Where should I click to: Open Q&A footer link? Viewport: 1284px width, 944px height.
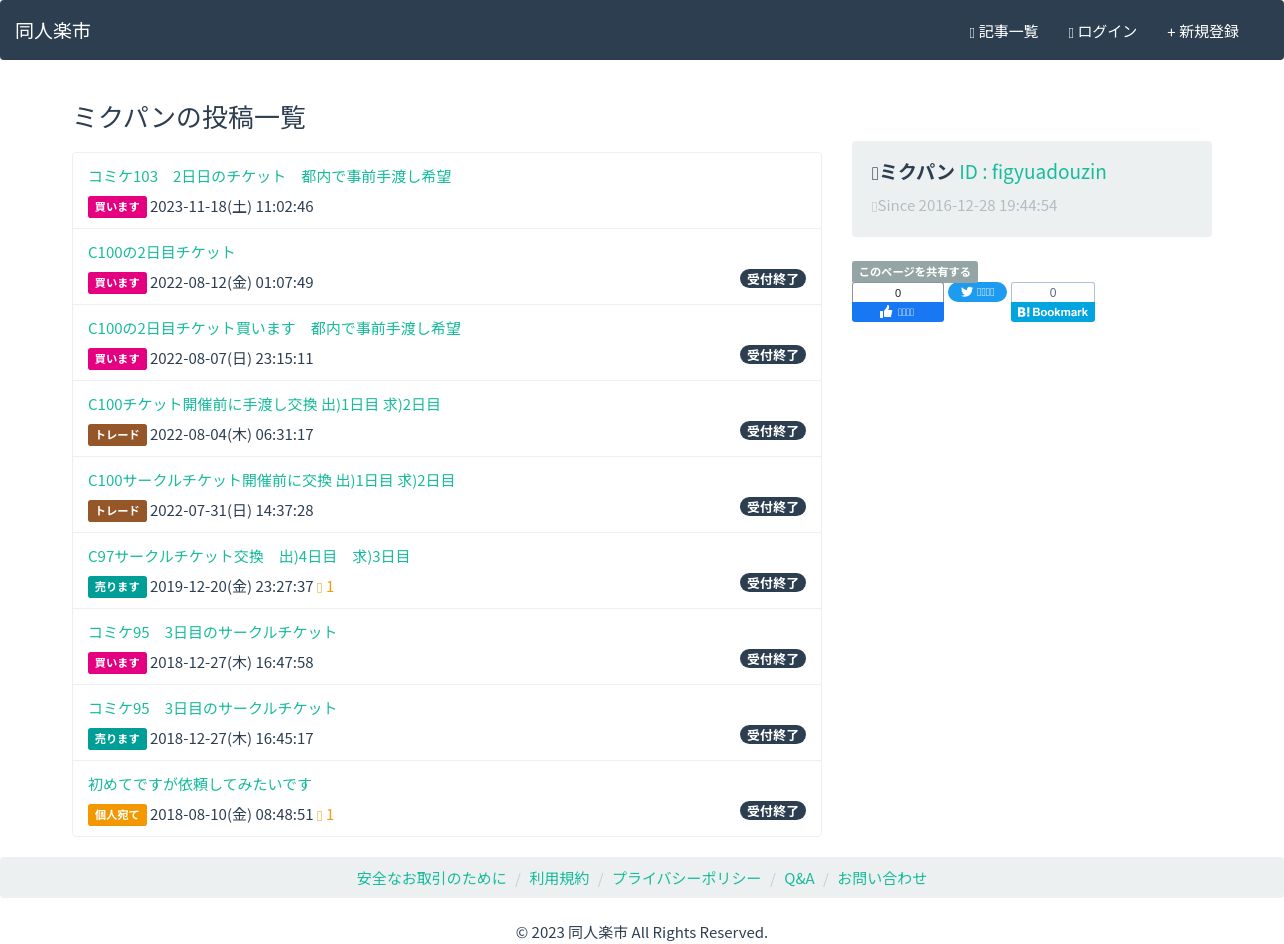(x=799, y=878)
